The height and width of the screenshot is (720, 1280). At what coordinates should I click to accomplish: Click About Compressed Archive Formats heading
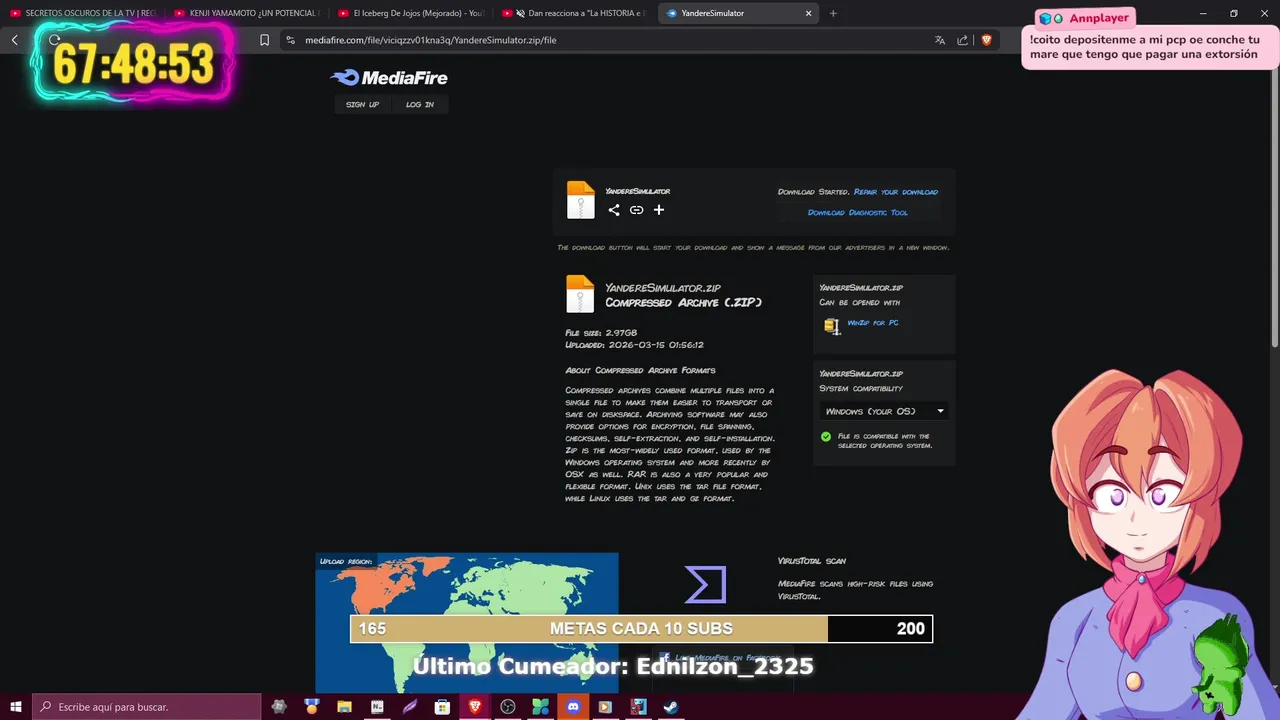click(x=640, y=371)
